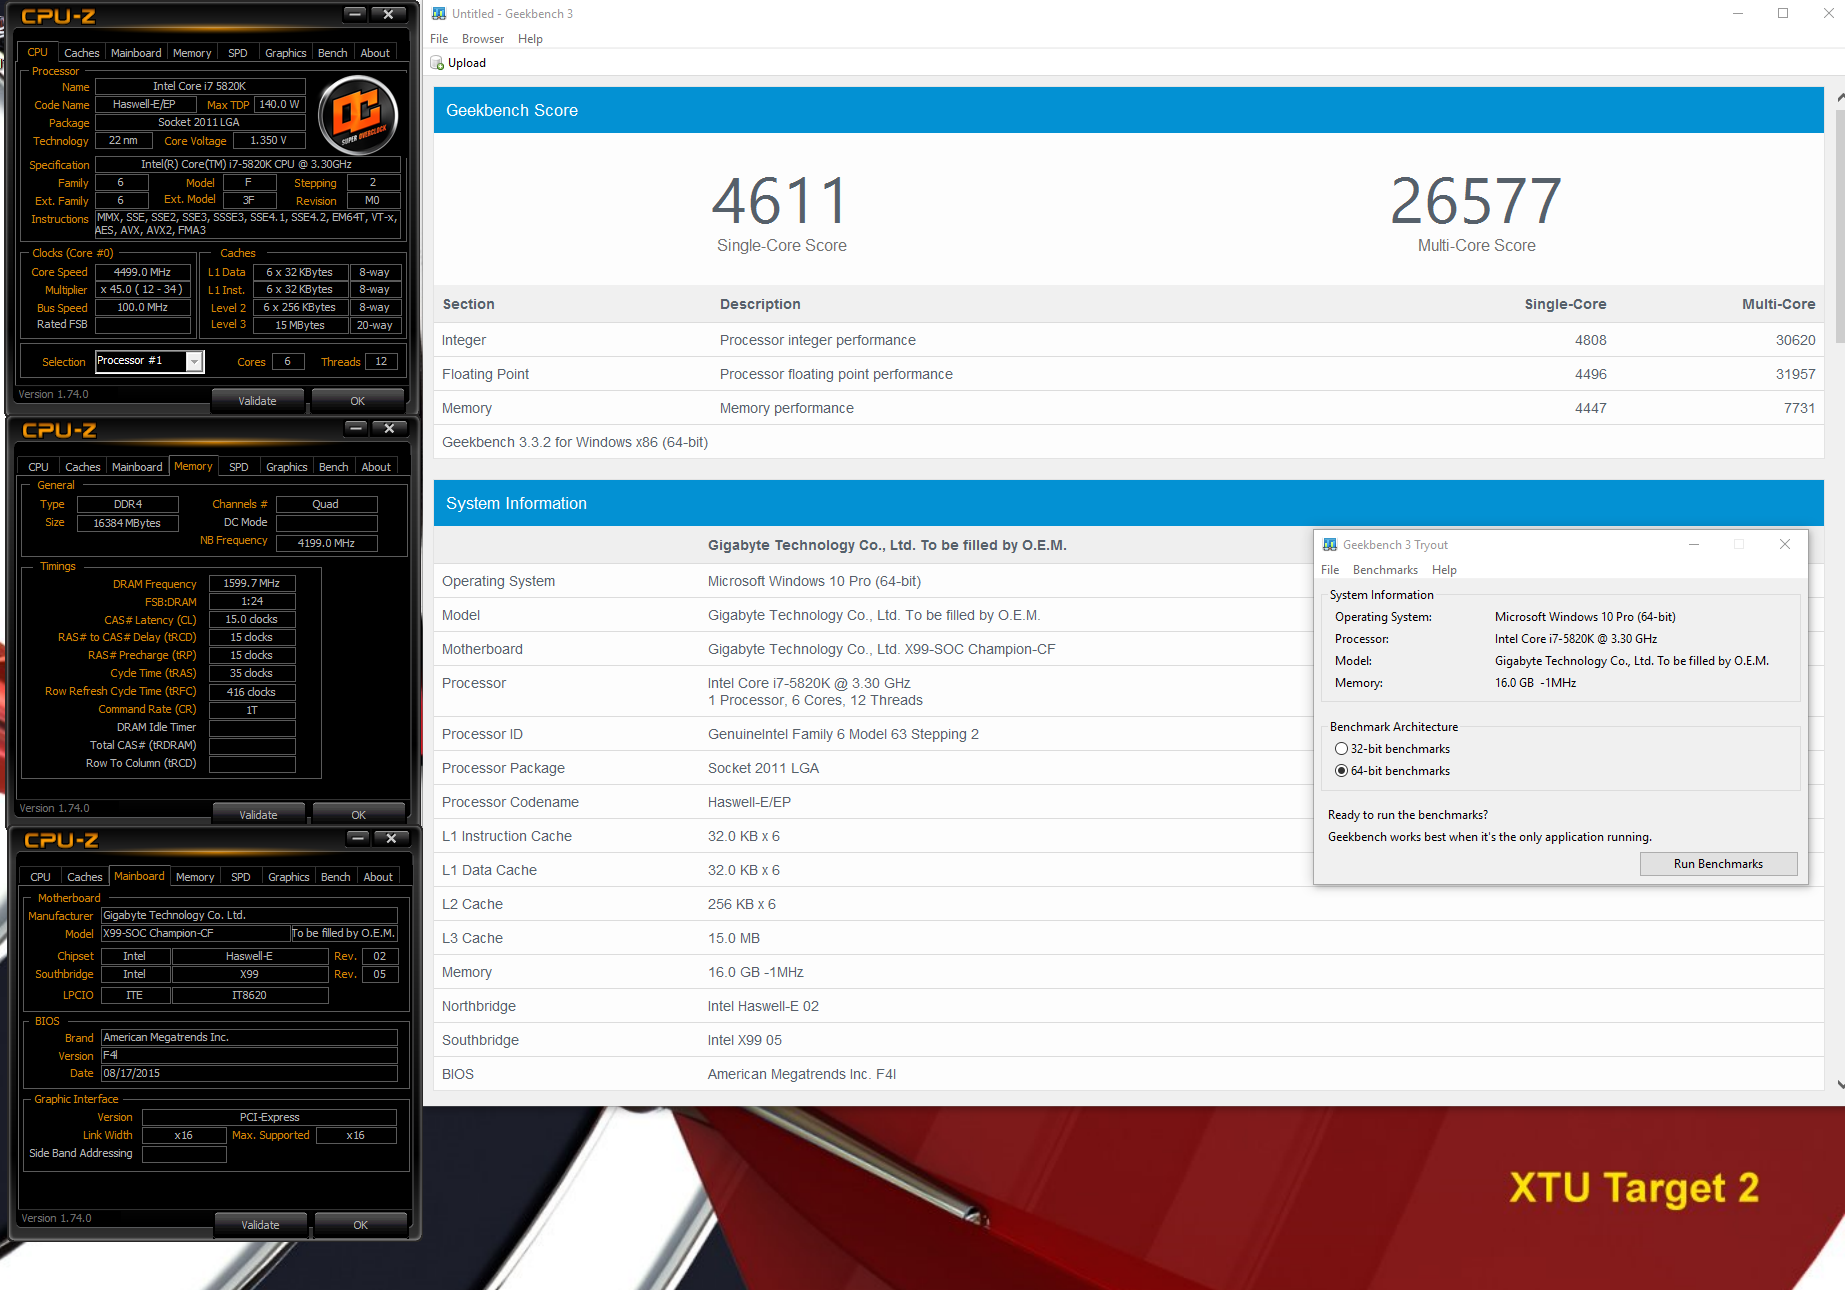
Task: Click the L3 Cache row 15.0 MB
Action: pos(1129,938)
